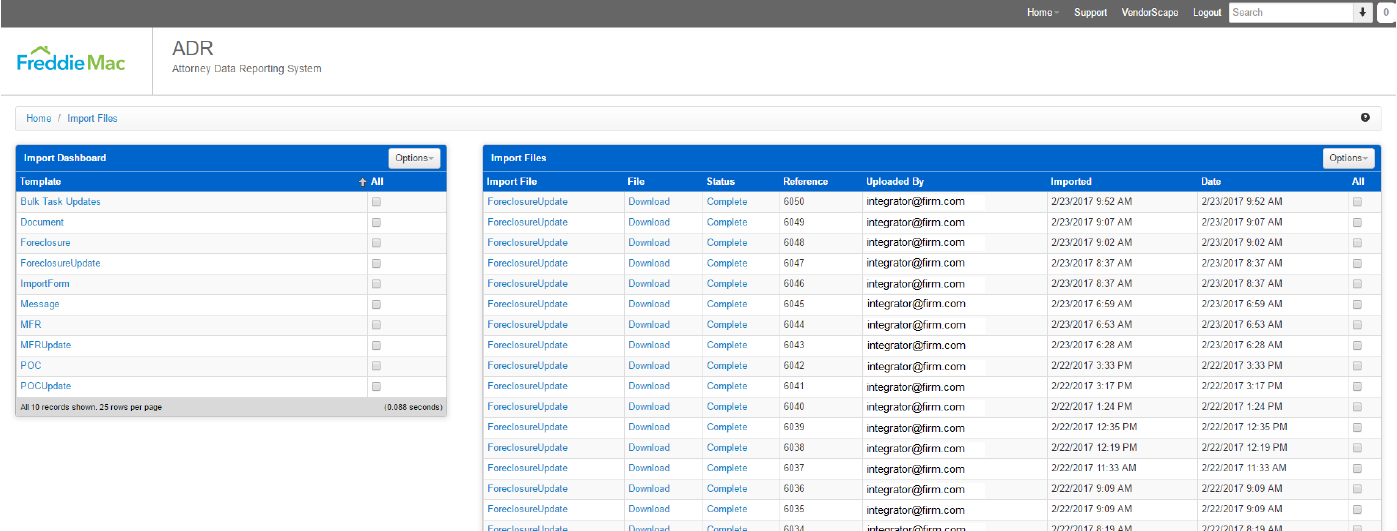
Task: Open the Foreclosure template
Action: (45, 243)
